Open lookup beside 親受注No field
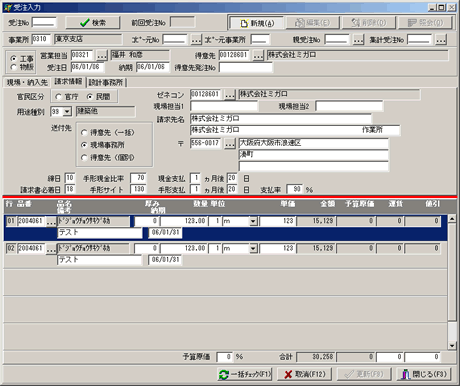Image resolution: width=460 pixels, height=386 pixels. click(358, 40)
